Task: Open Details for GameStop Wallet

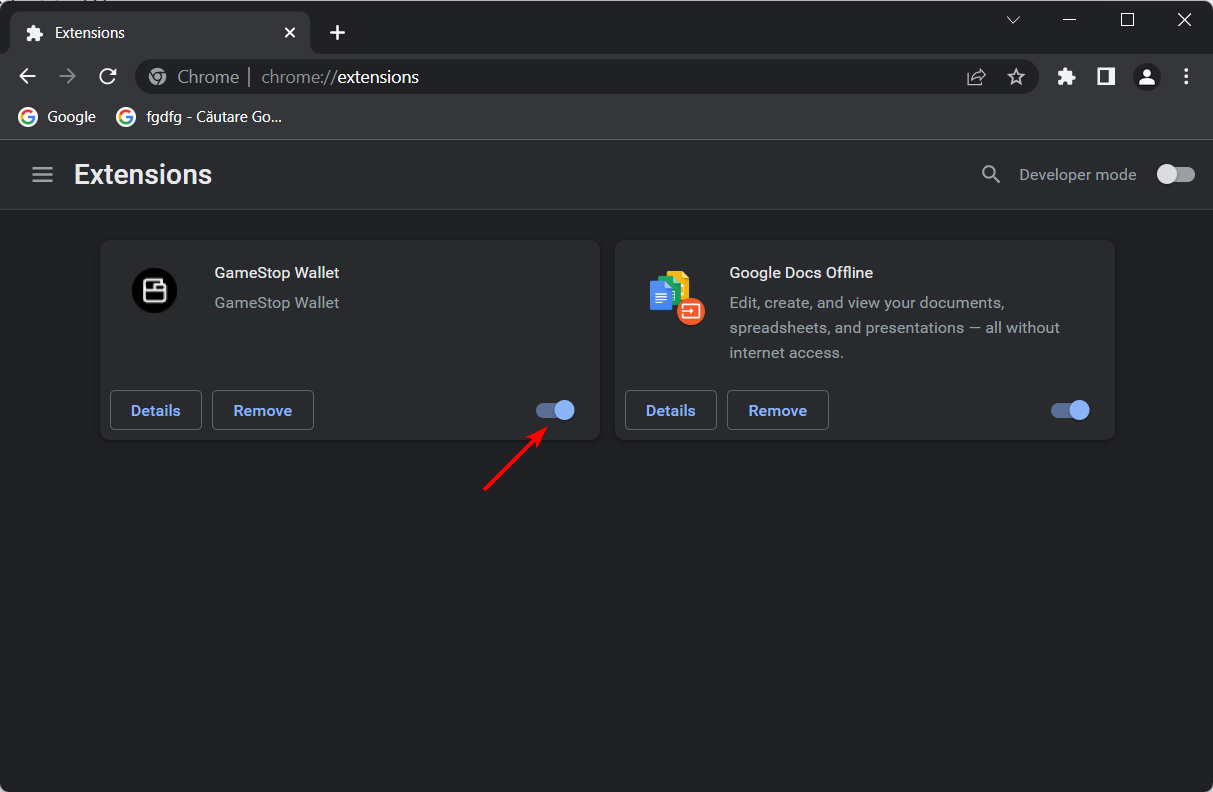Action: pos(155,410)
